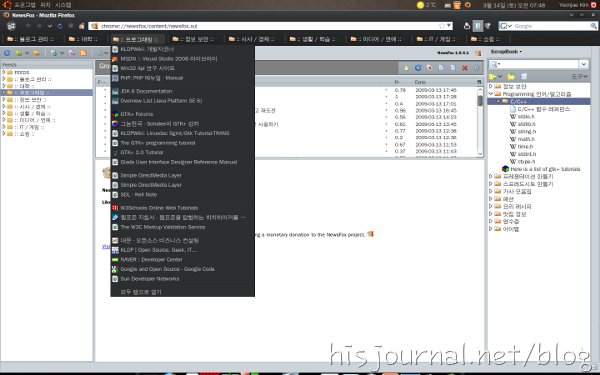Image resolution: width=600 pixels, height=375 pixels.
Task: Delete article with the red X icon
Action: 465,68
